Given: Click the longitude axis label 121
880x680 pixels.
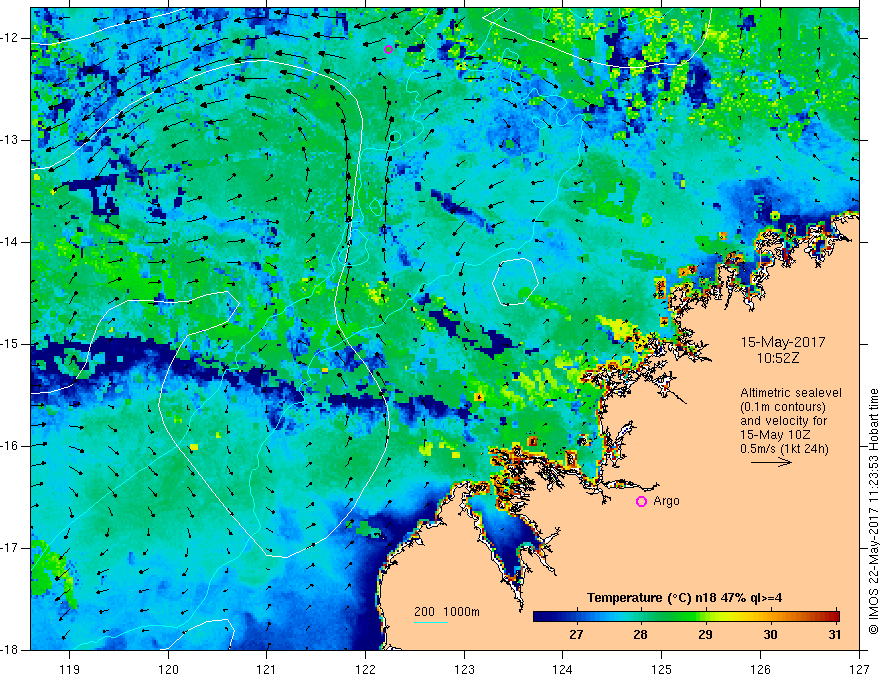Looking at the screenshot, I should (x=266, y=669).
